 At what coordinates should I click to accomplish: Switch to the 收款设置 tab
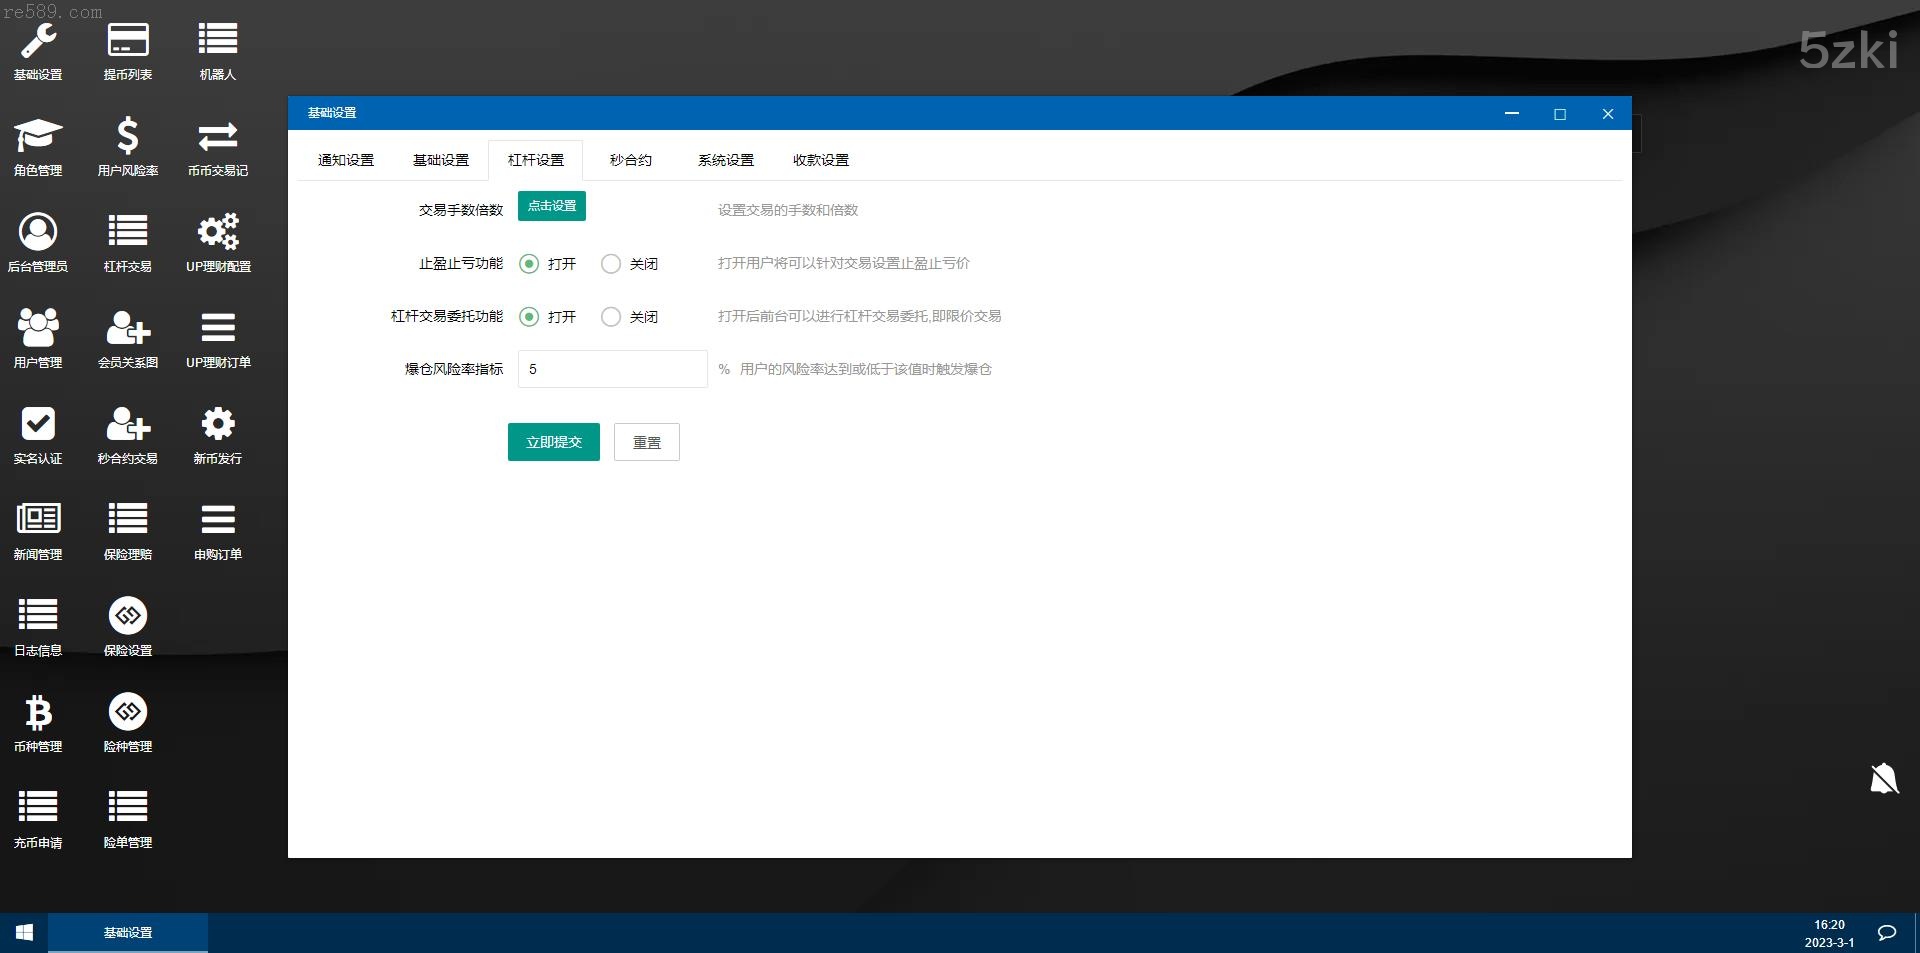[820, 160]
